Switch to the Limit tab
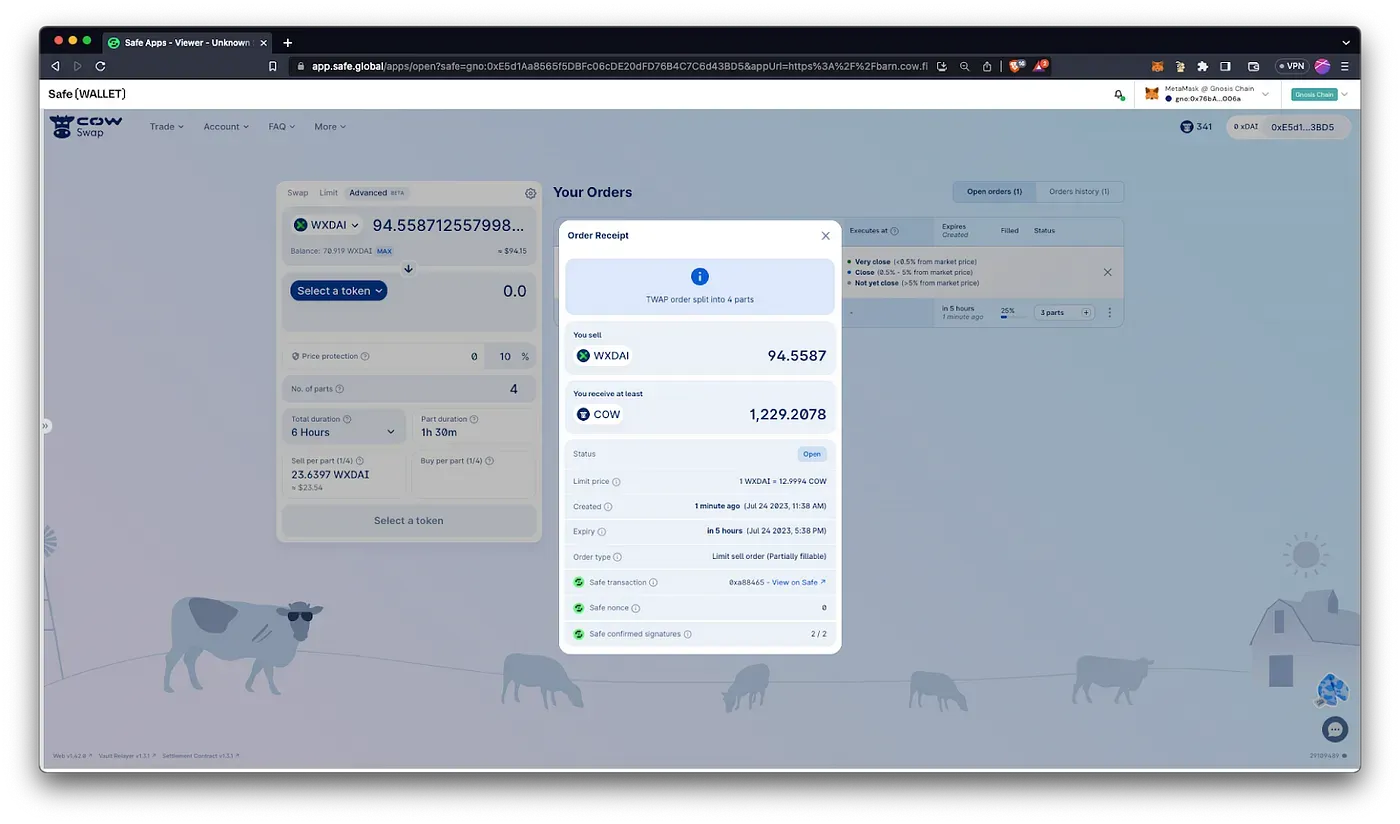This screenshot has height=824, width=1400. coord(329,193)
